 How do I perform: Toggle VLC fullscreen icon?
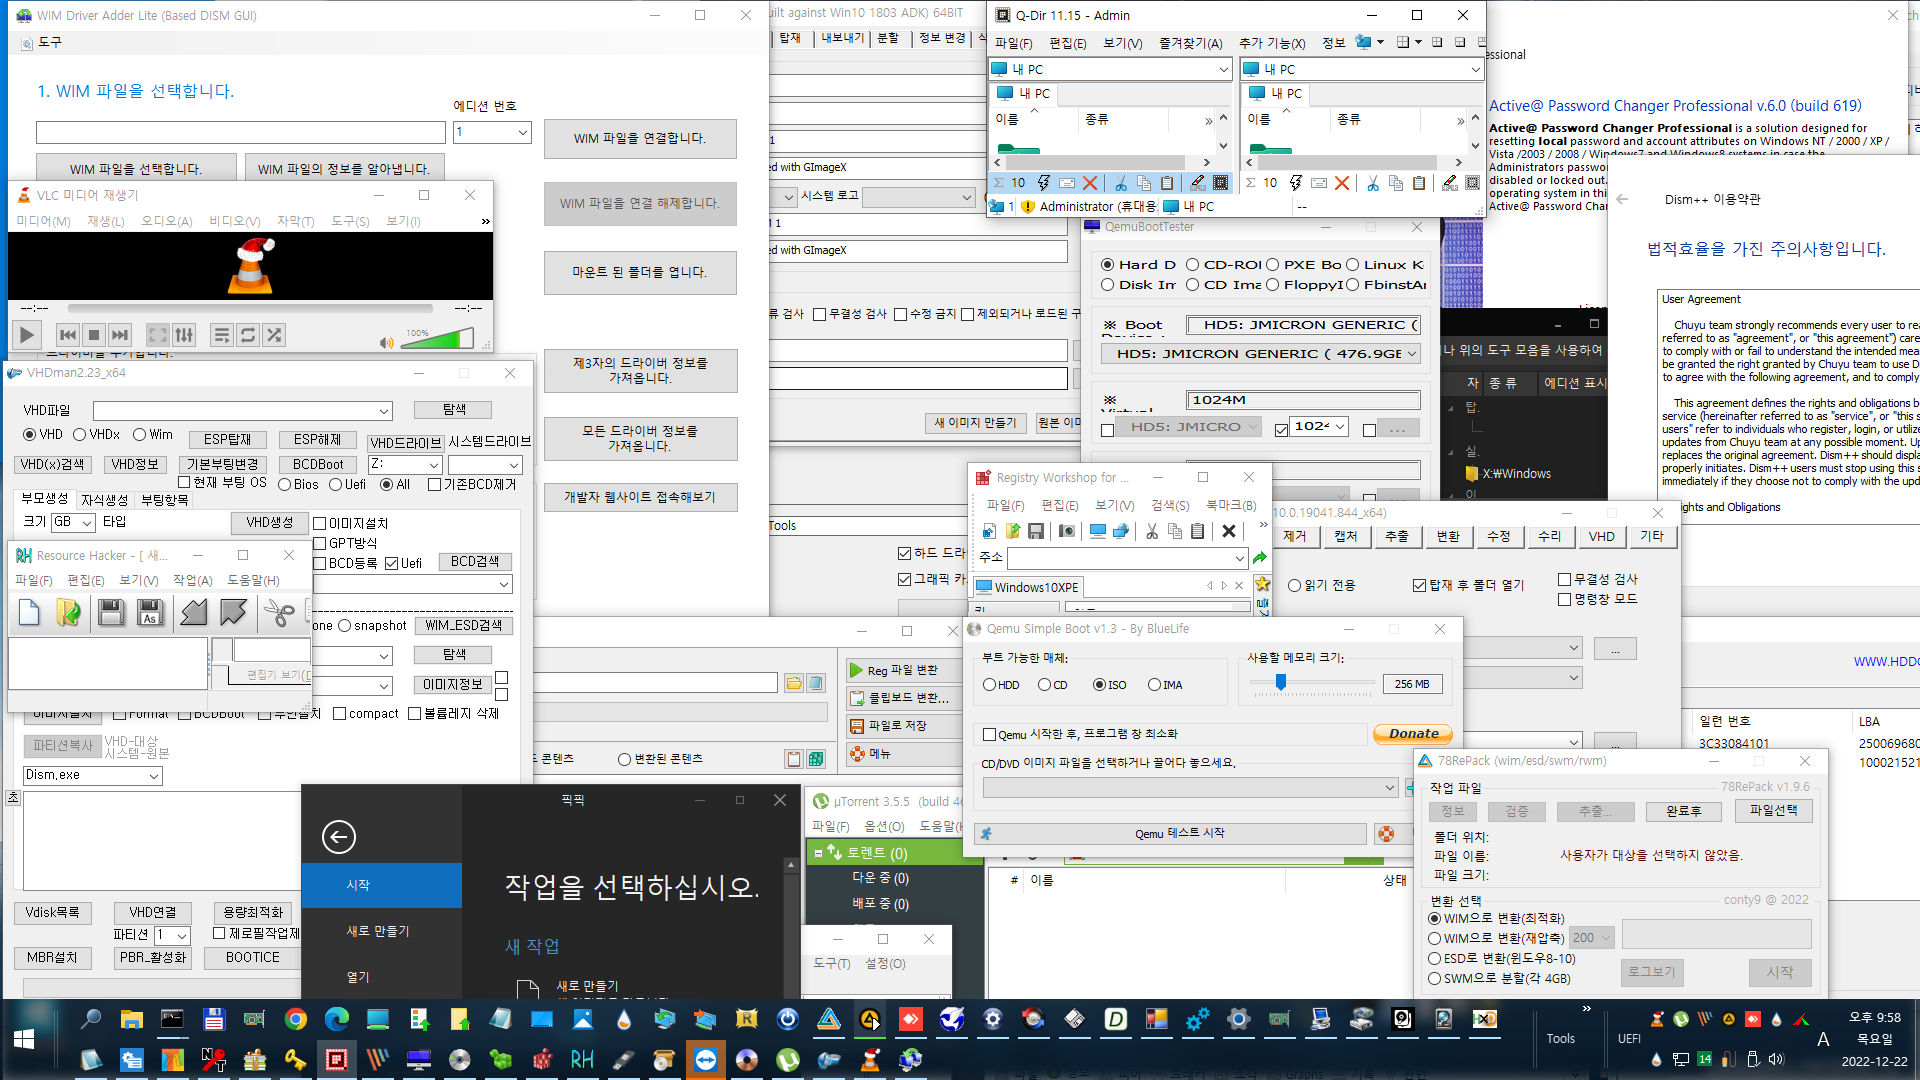point(158,335)
